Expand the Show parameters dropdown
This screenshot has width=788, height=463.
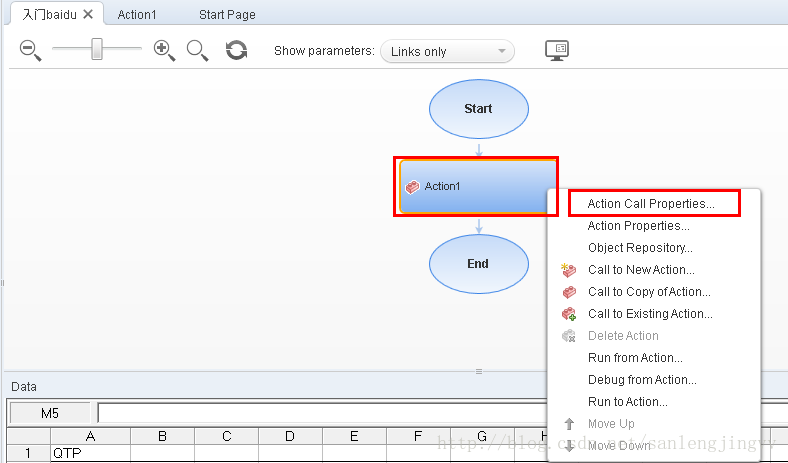447,51
